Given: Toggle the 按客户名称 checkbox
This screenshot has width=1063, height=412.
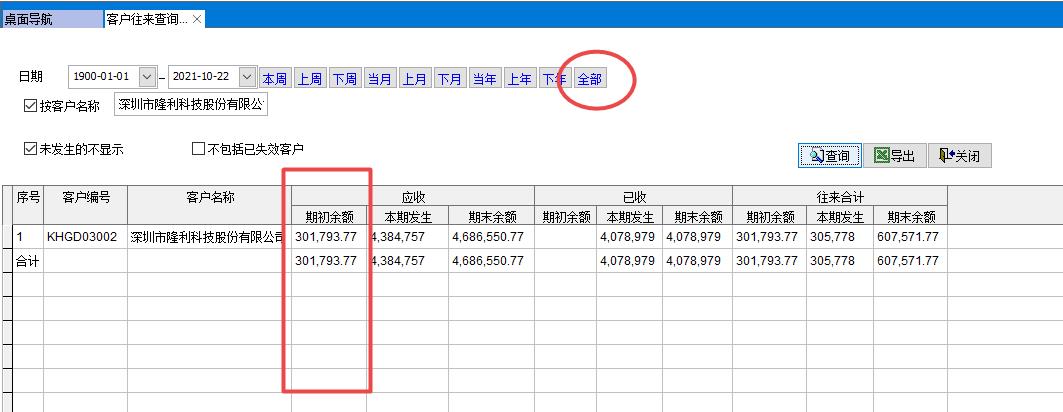Looking at the screenshot, I should coord(30,105).
